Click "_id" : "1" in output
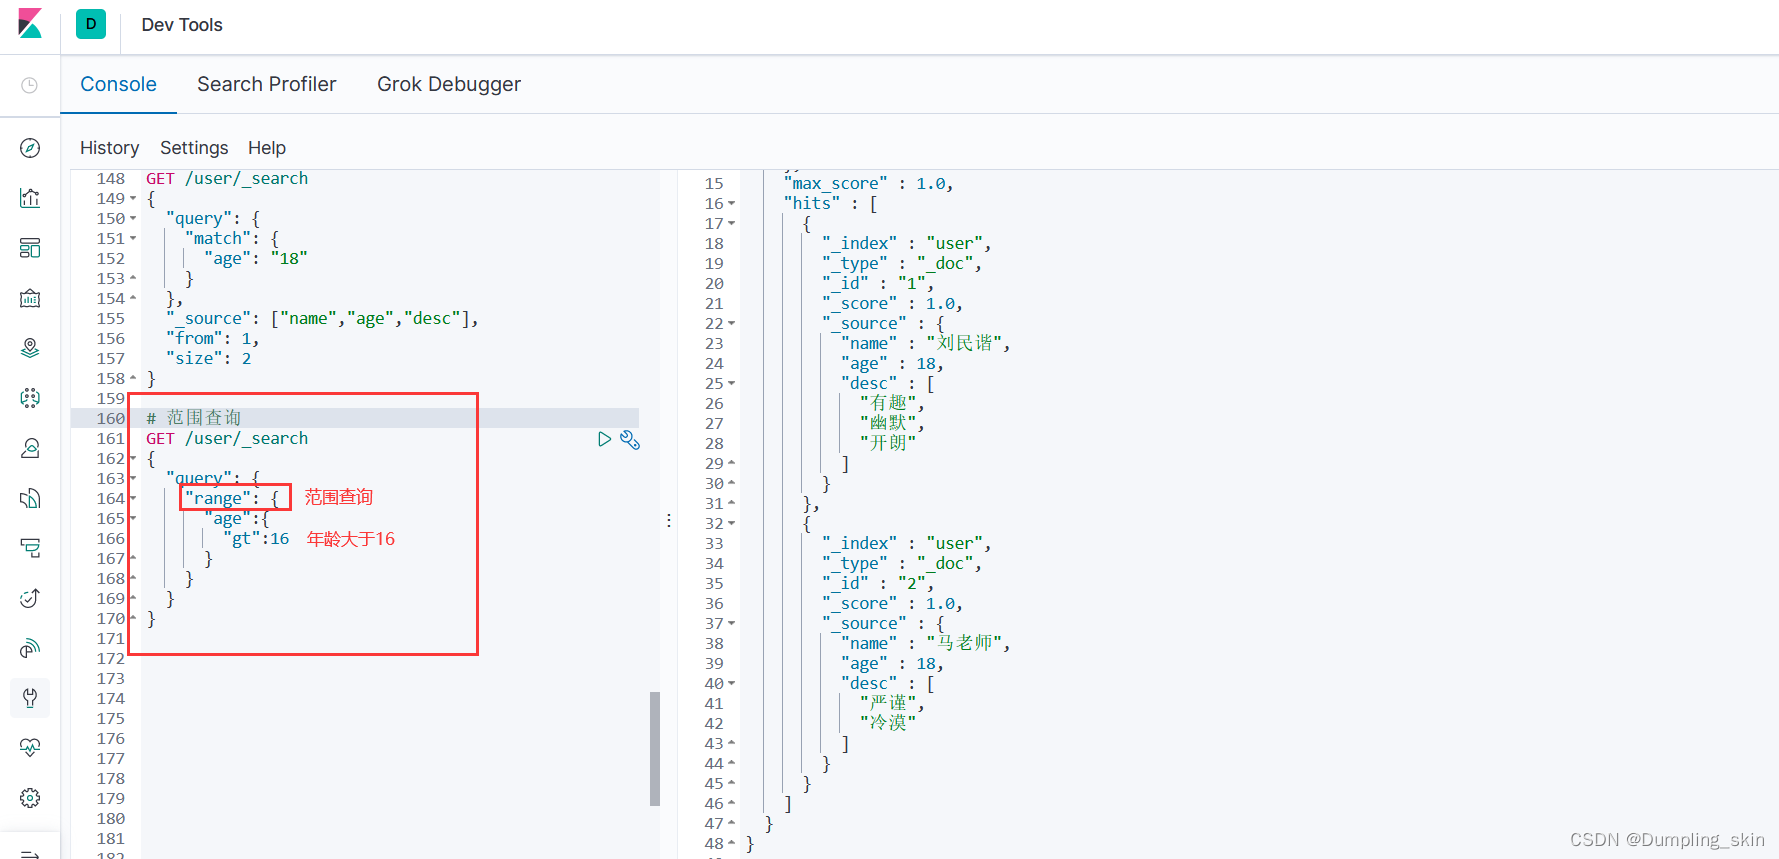Viewport: 1779px width, 859px height. tap(878, 283)
